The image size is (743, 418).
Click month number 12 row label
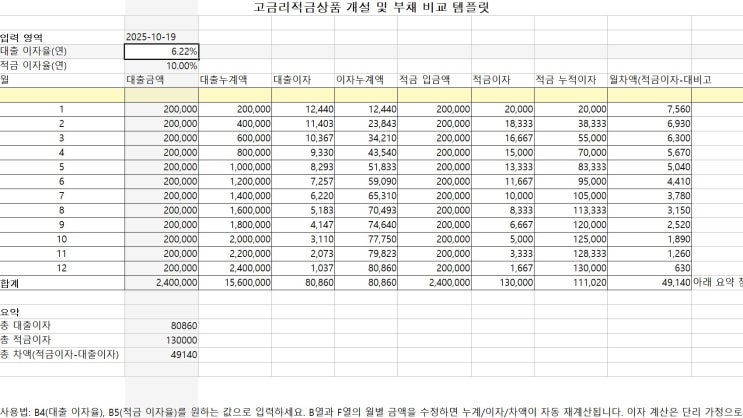[x=62, y=268]
